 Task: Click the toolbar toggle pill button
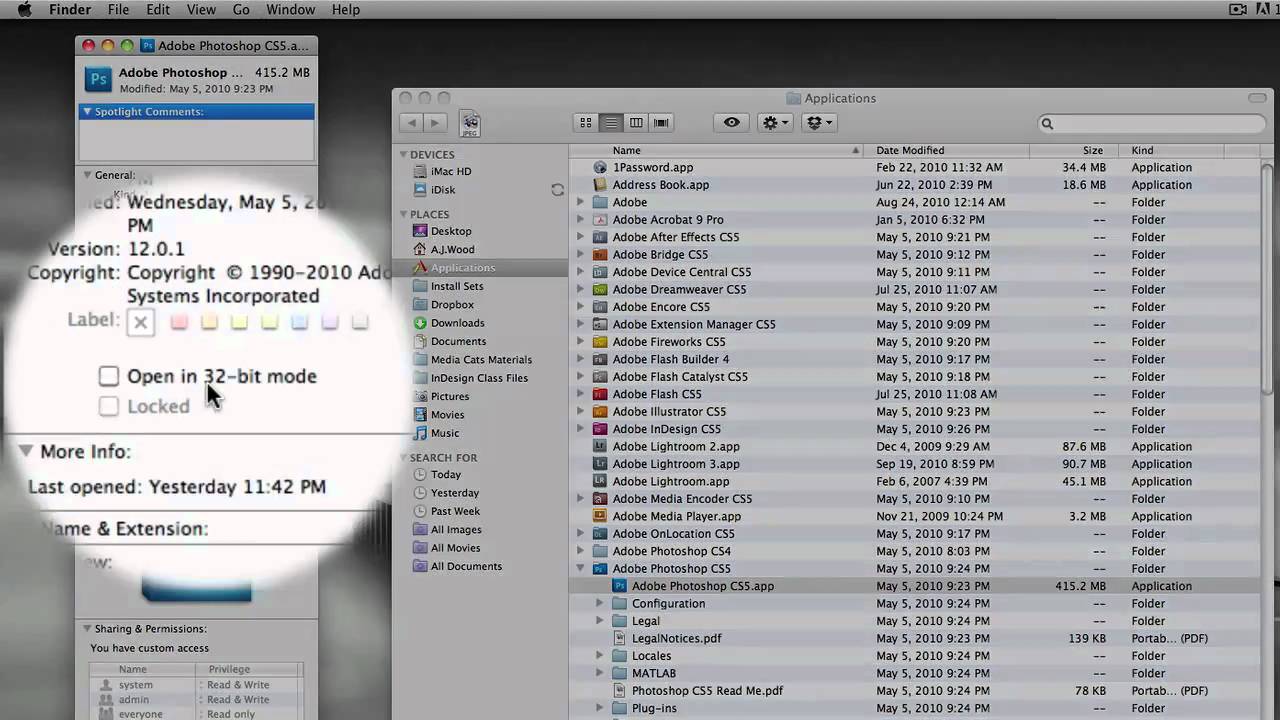[x=1257, y=98]
